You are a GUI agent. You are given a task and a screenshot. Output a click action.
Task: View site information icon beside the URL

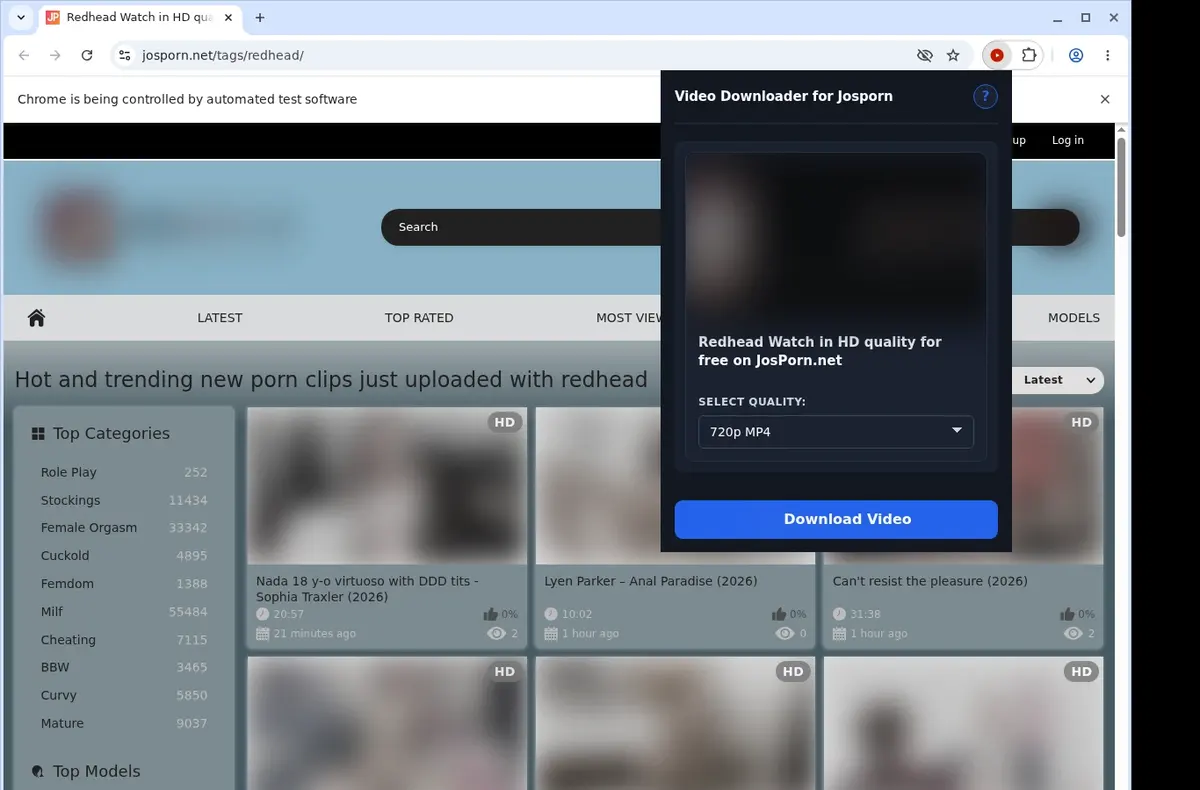[124, 56]
